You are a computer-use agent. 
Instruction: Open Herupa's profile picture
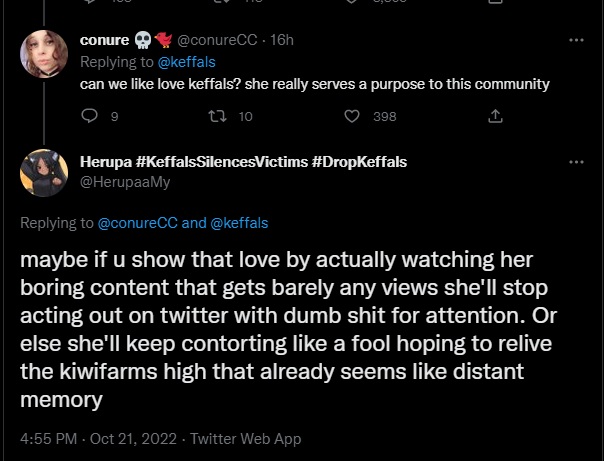point(43,172)
